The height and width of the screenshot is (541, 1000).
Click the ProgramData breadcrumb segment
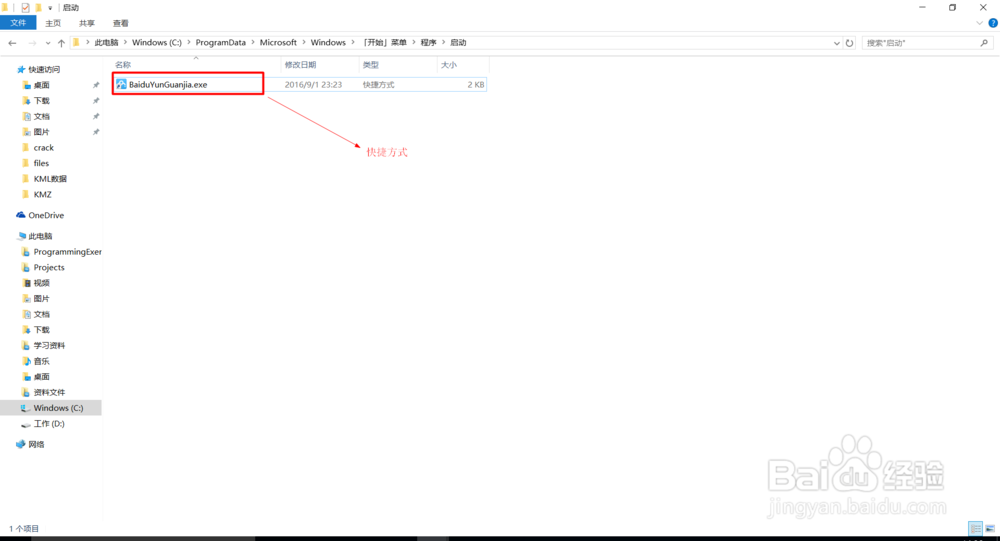(x=221, y=43)
